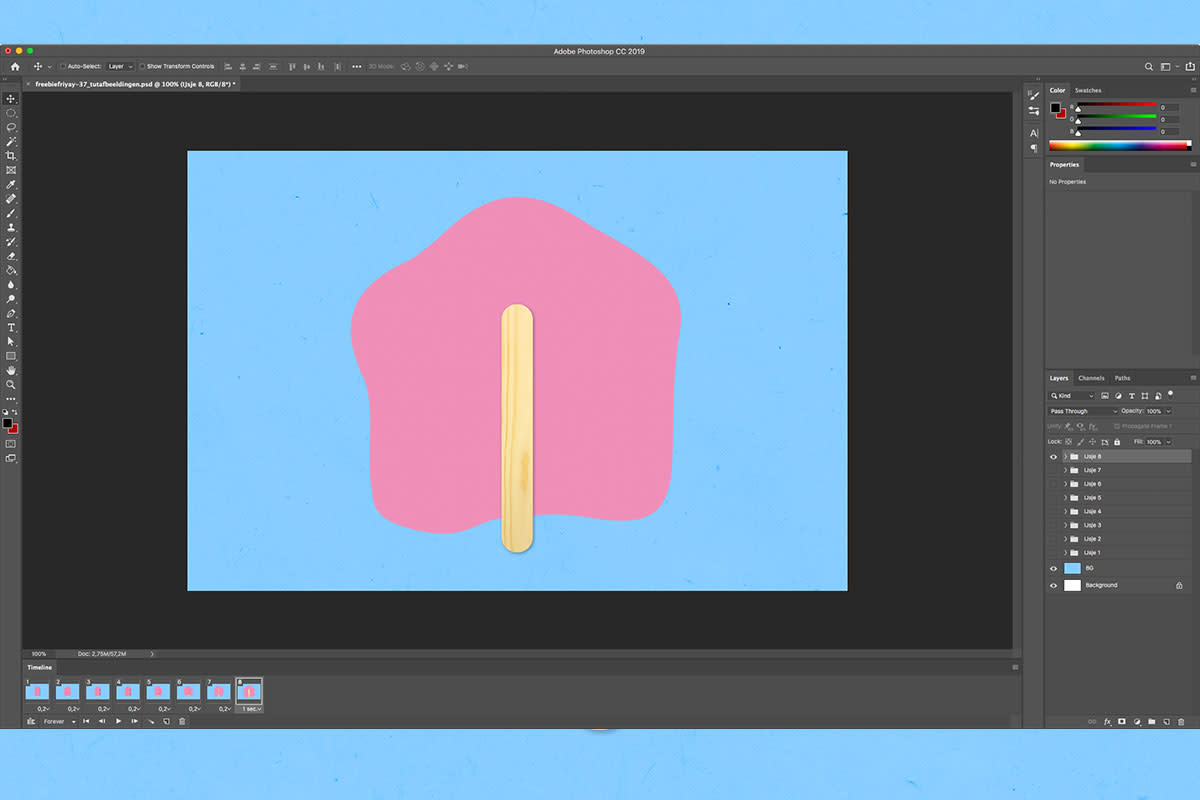Click the foreground color swatch in toolbar
Image resolution: width=1200 pixels, height=800 pixels.
pos(8,424)
